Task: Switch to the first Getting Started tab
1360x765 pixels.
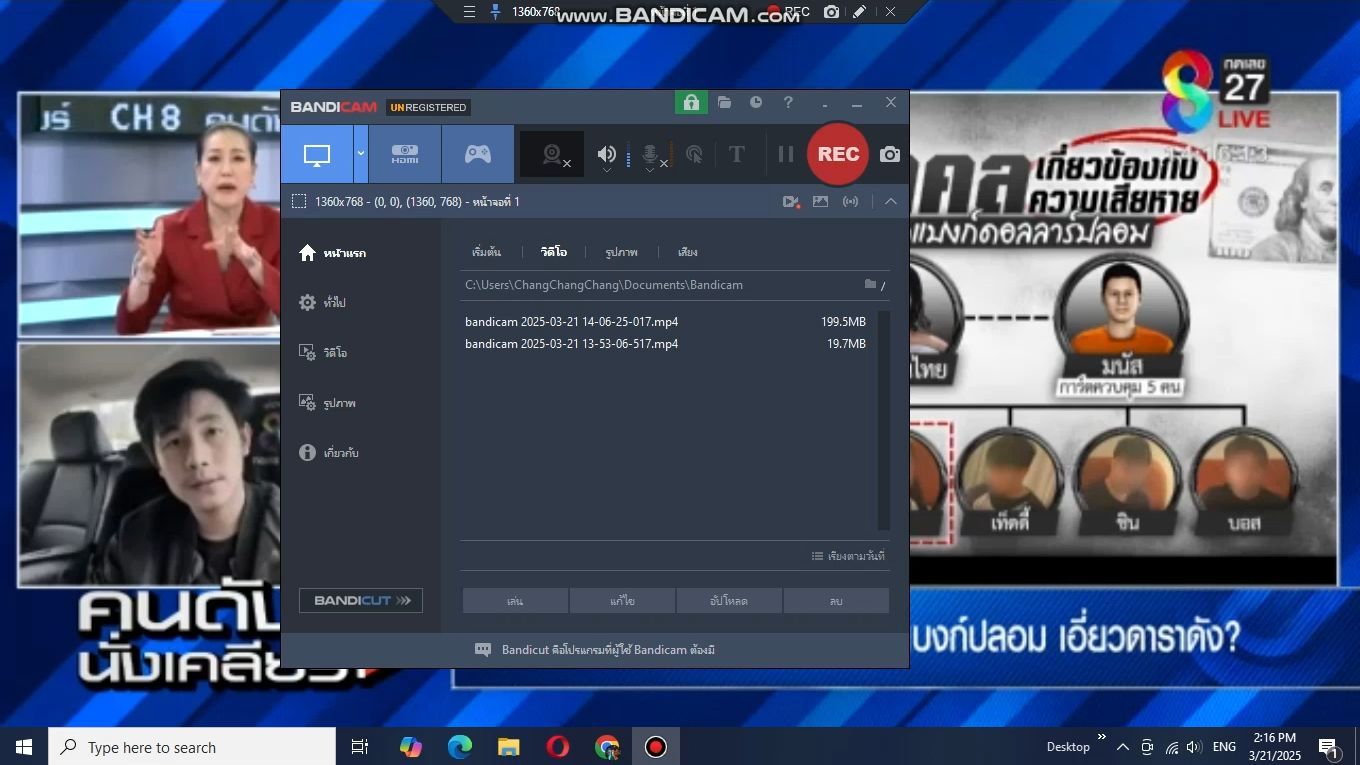Action: (486, 252)
